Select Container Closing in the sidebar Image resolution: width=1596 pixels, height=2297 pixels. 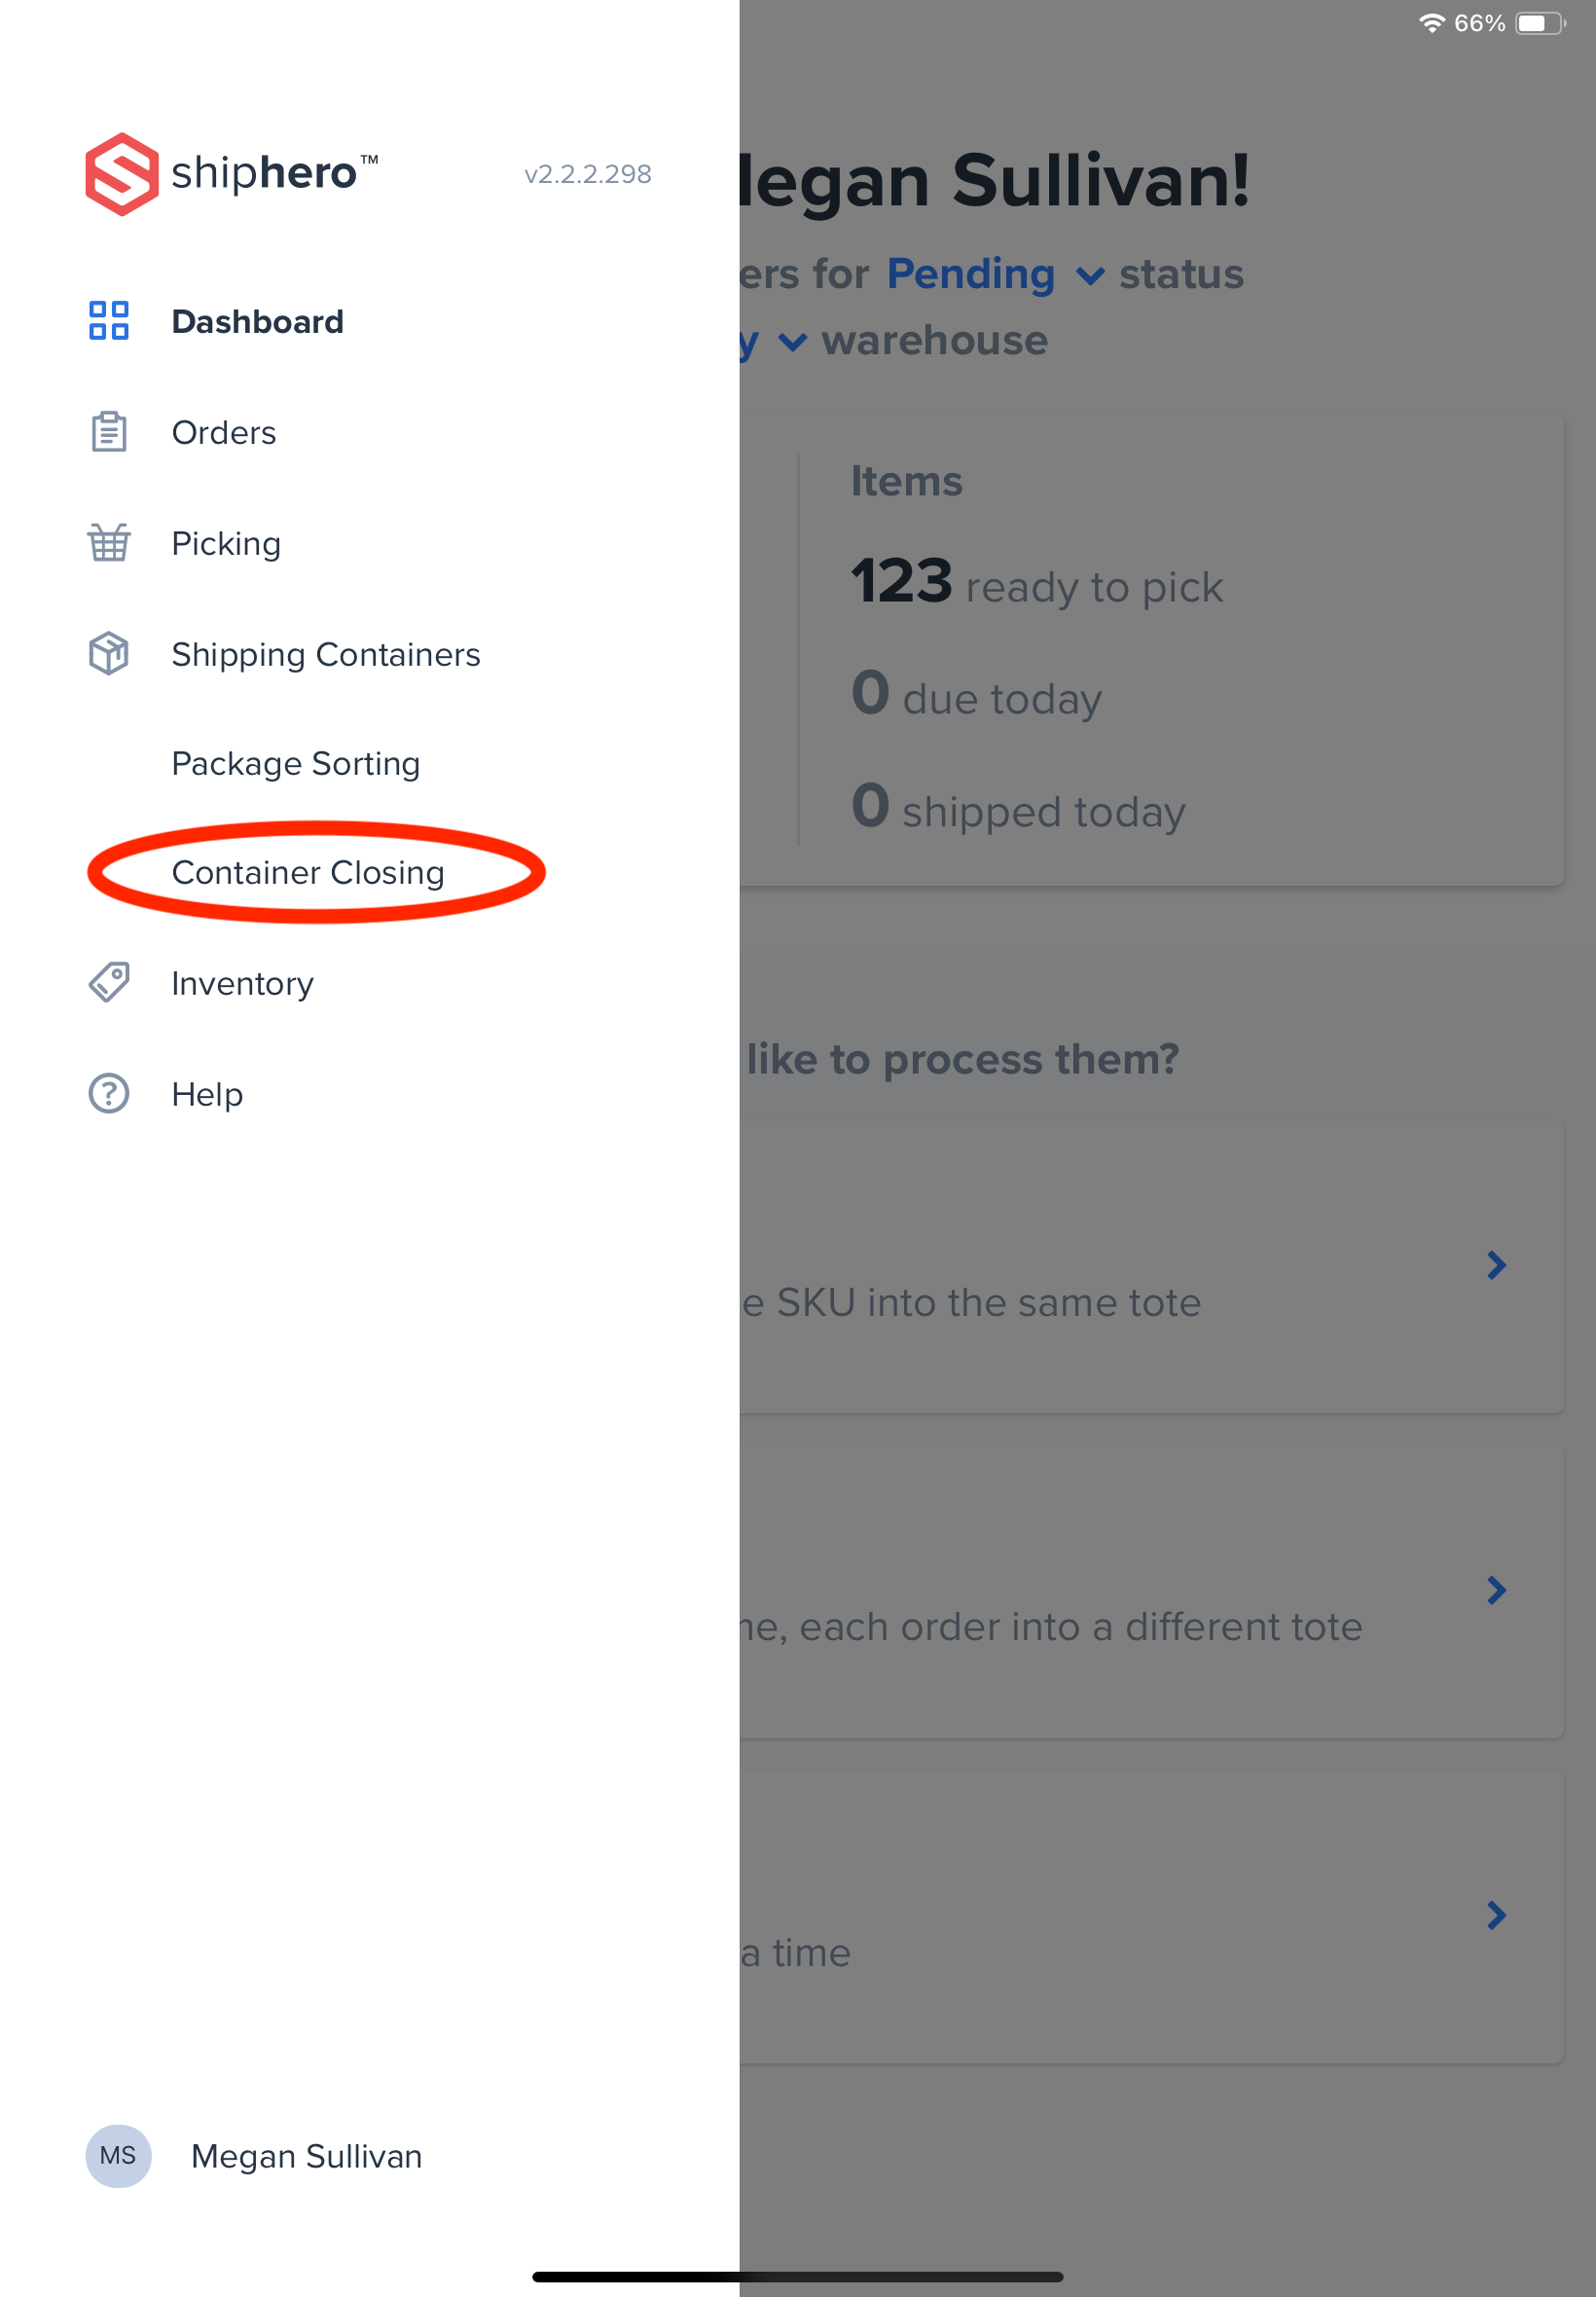point(308,873)
